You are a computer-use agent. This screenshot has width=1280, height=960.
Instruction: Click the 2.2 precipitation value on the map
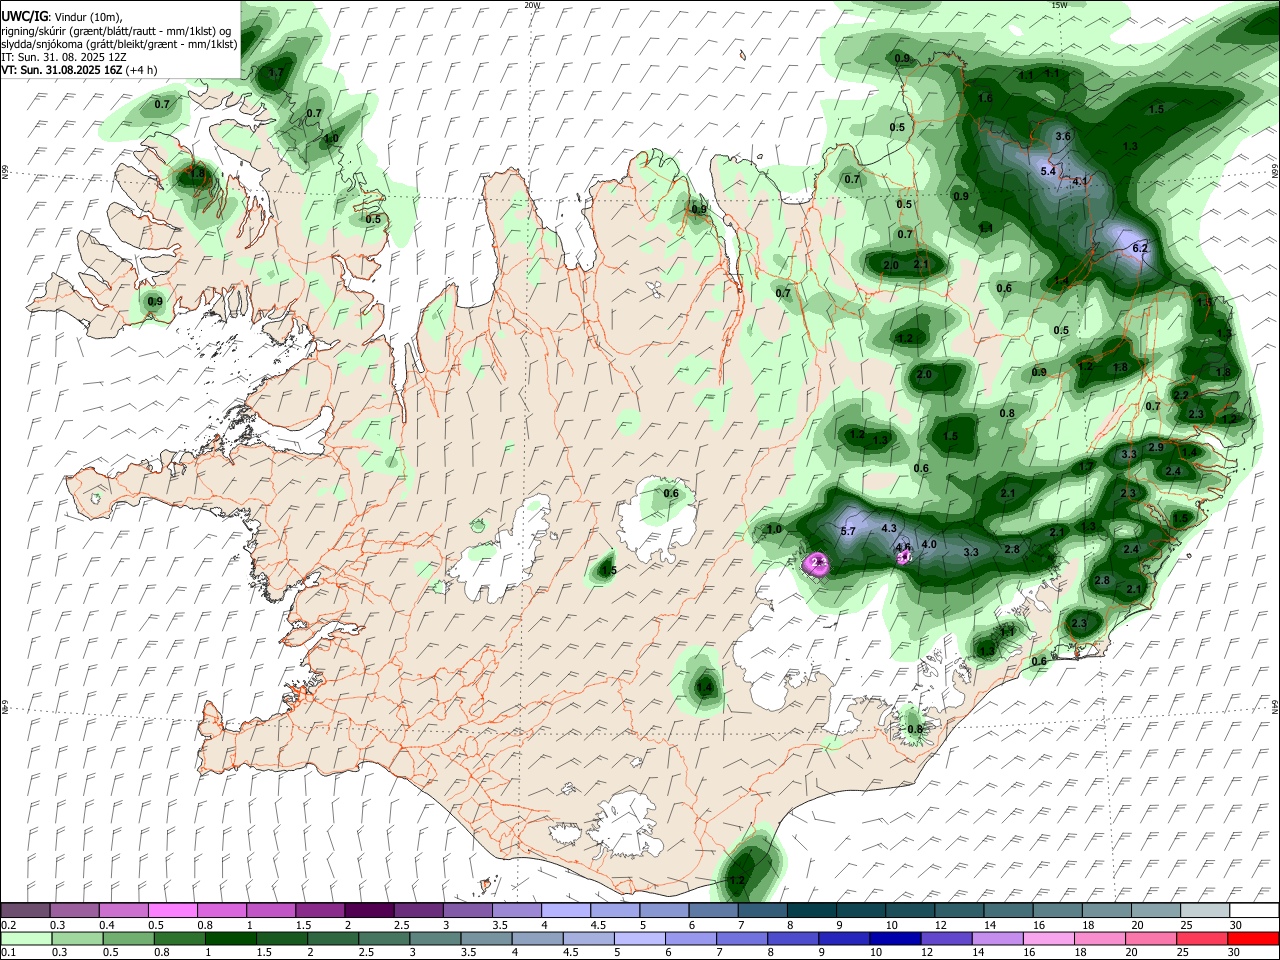coord(1181,396)
